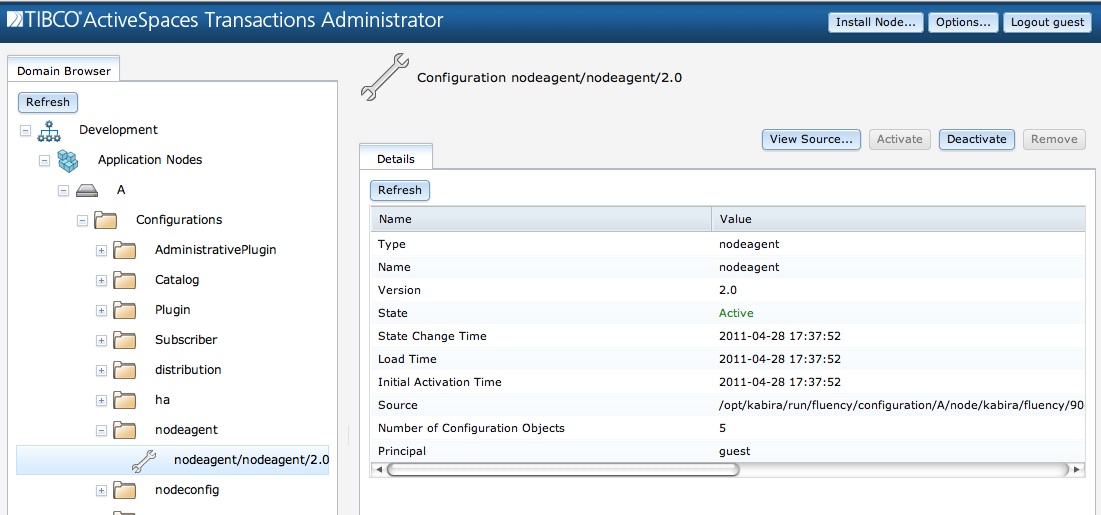The height and width of the screenshot is (515, 1101).
Task: Open View Source... for the configuration
Action: 812,139
